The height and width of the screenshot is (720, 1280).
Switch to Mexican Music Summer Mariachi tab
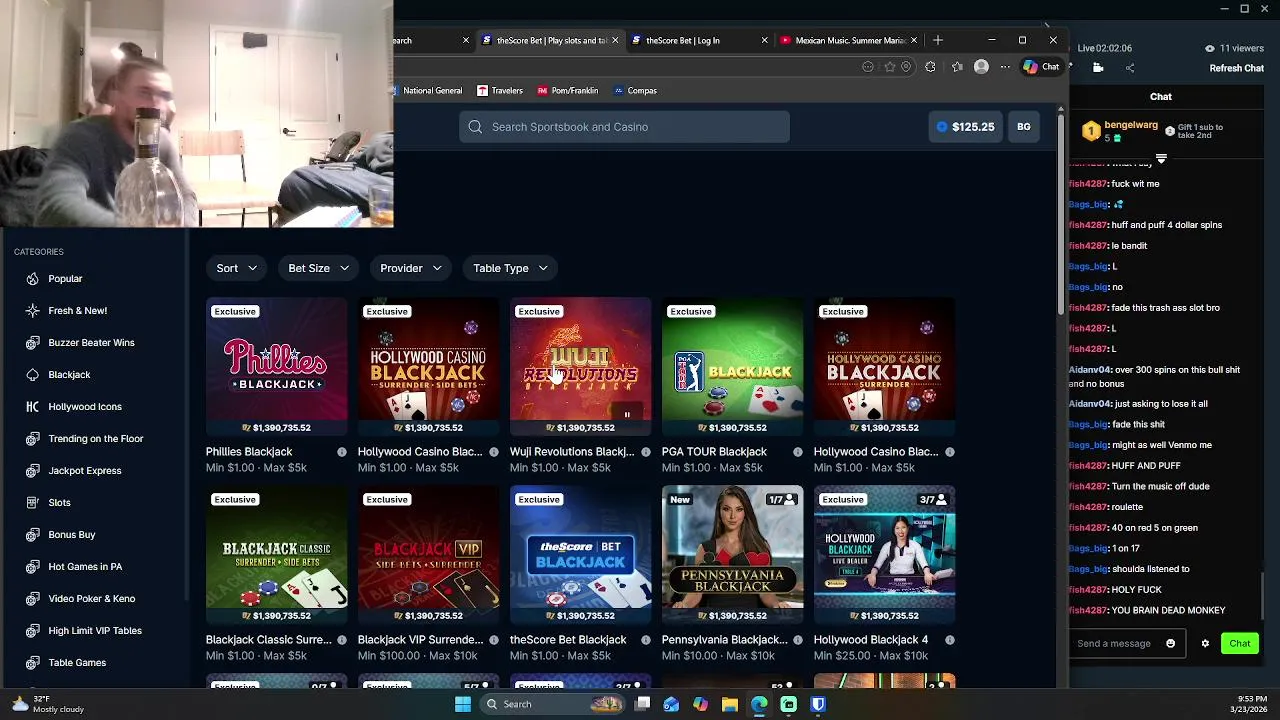pyautogui.click(x=848, y=40)
